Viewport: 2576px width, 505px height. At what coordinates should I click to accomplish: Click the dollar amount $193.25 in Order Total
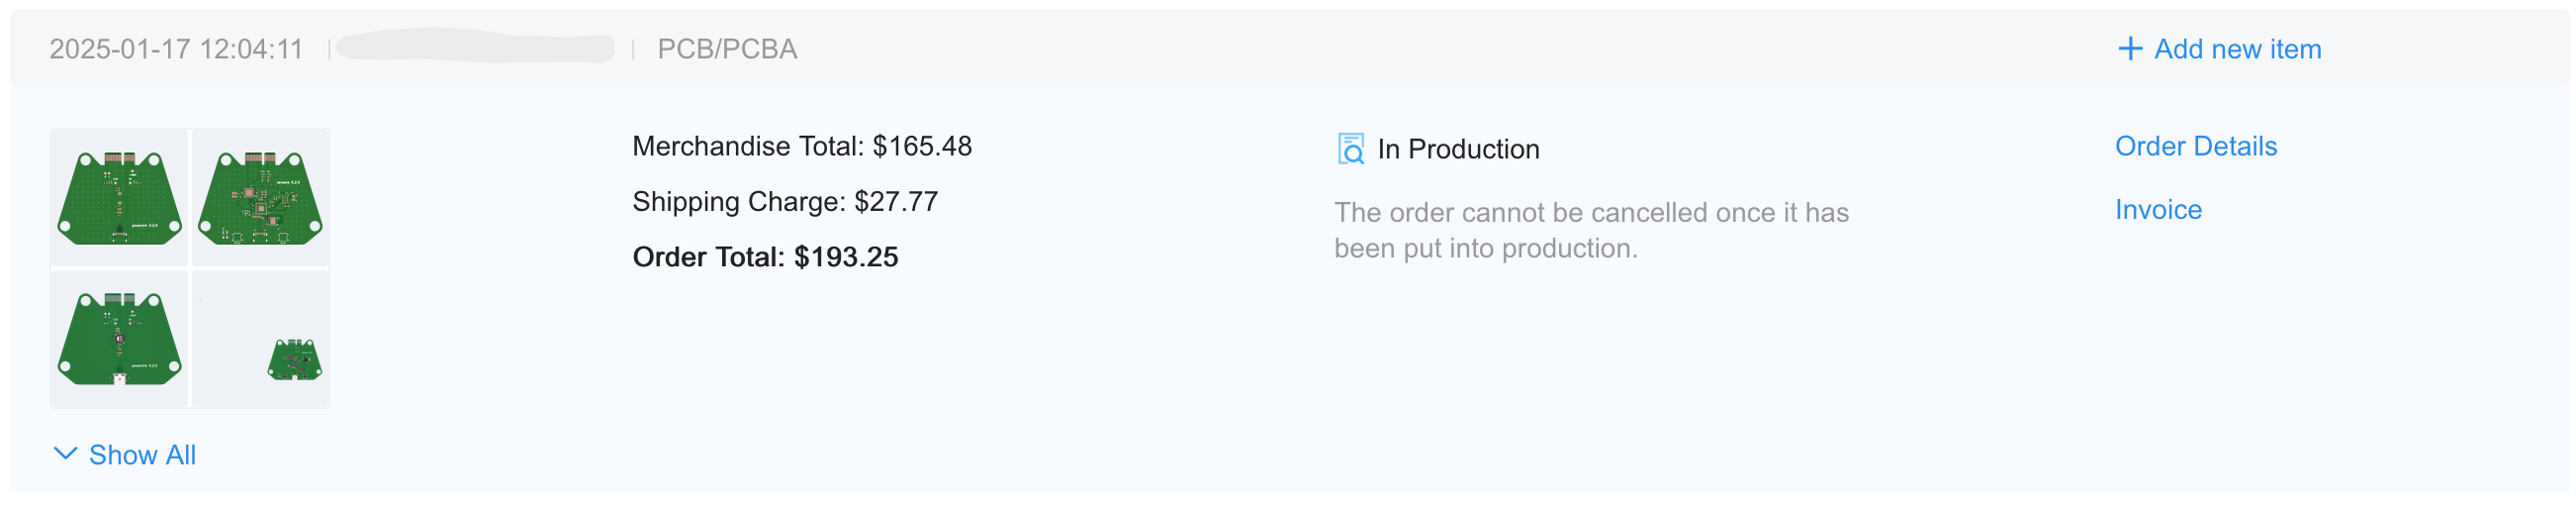tap(846, 257)
